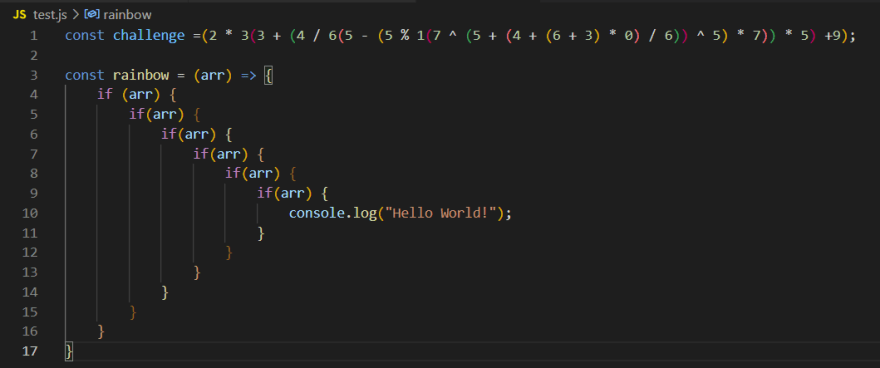Select line number 3 in the gutter
This screenshot has width=880, height=368.
click(x=34, y=75)
